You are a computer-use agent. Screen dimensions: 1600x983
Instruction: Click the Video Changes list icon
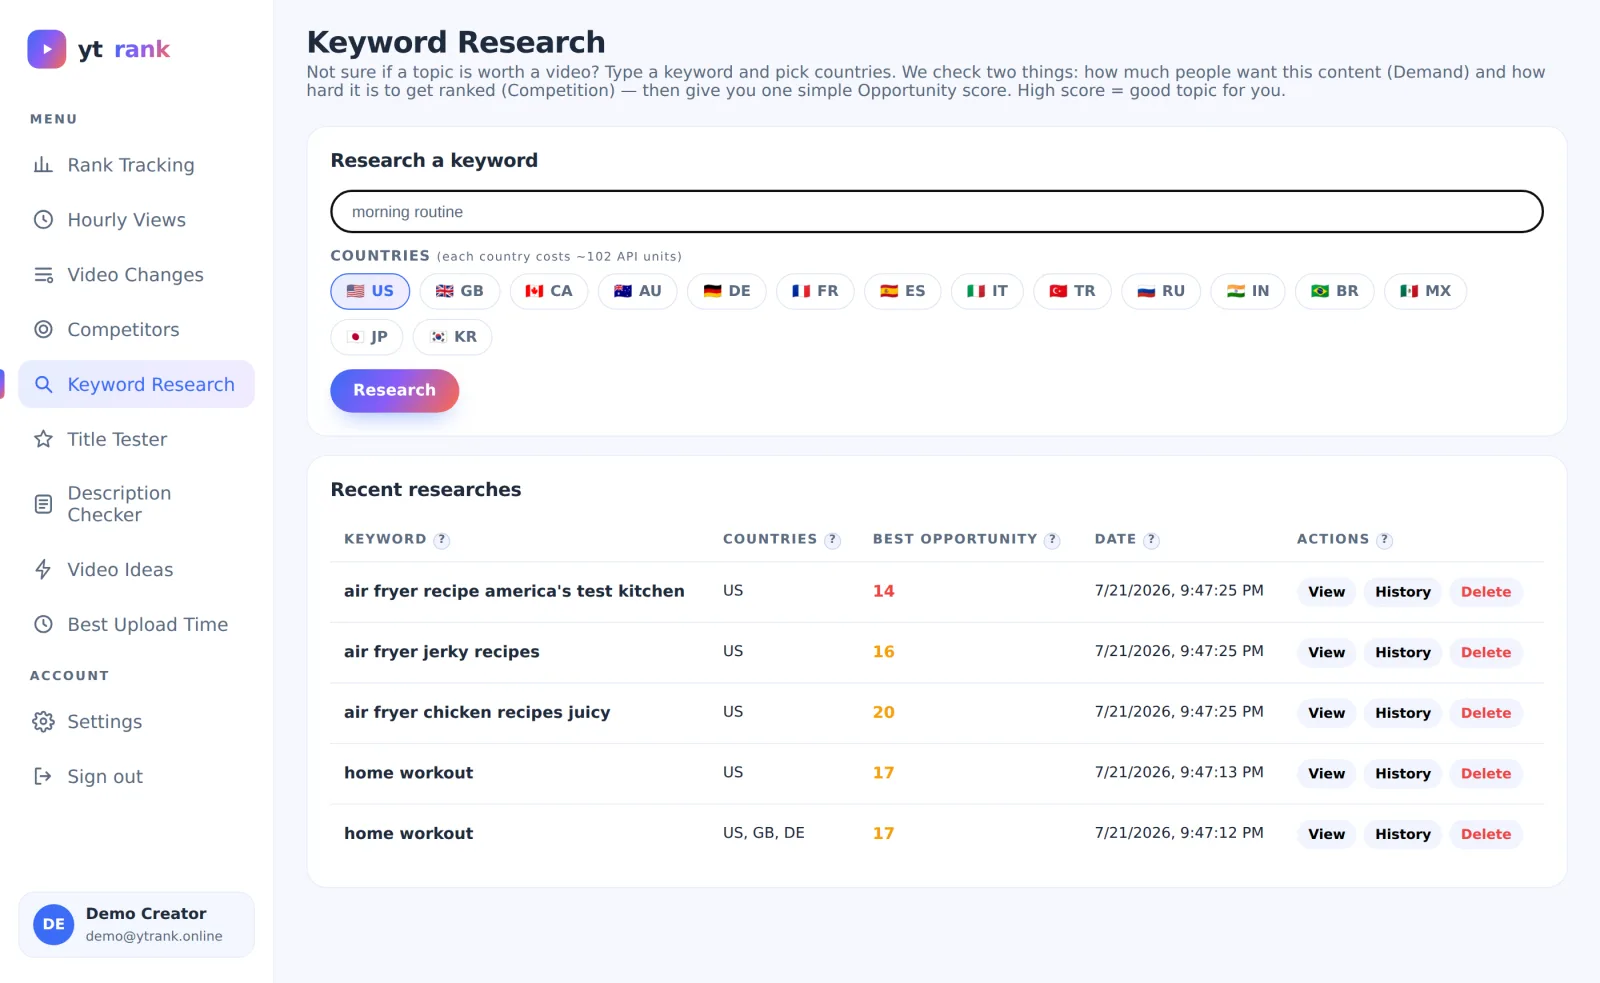click(43, 275)
